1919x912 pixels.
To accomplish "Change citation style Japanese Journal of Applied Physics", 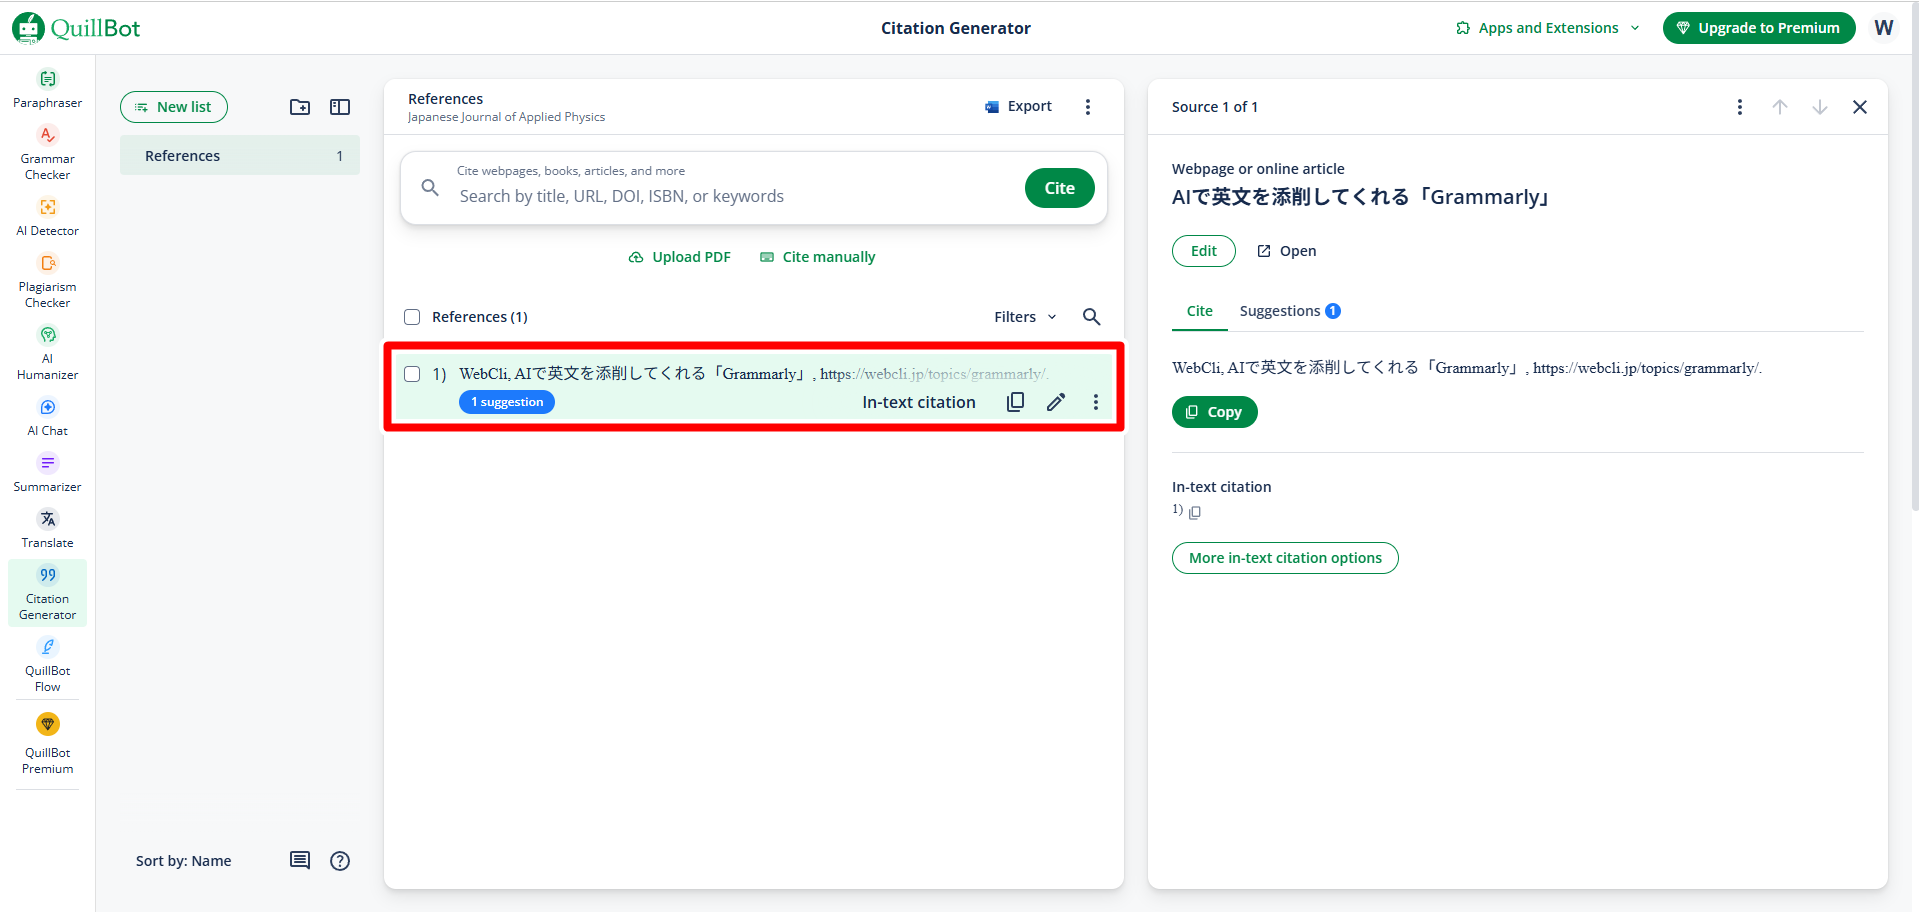I will pos(506,117).
